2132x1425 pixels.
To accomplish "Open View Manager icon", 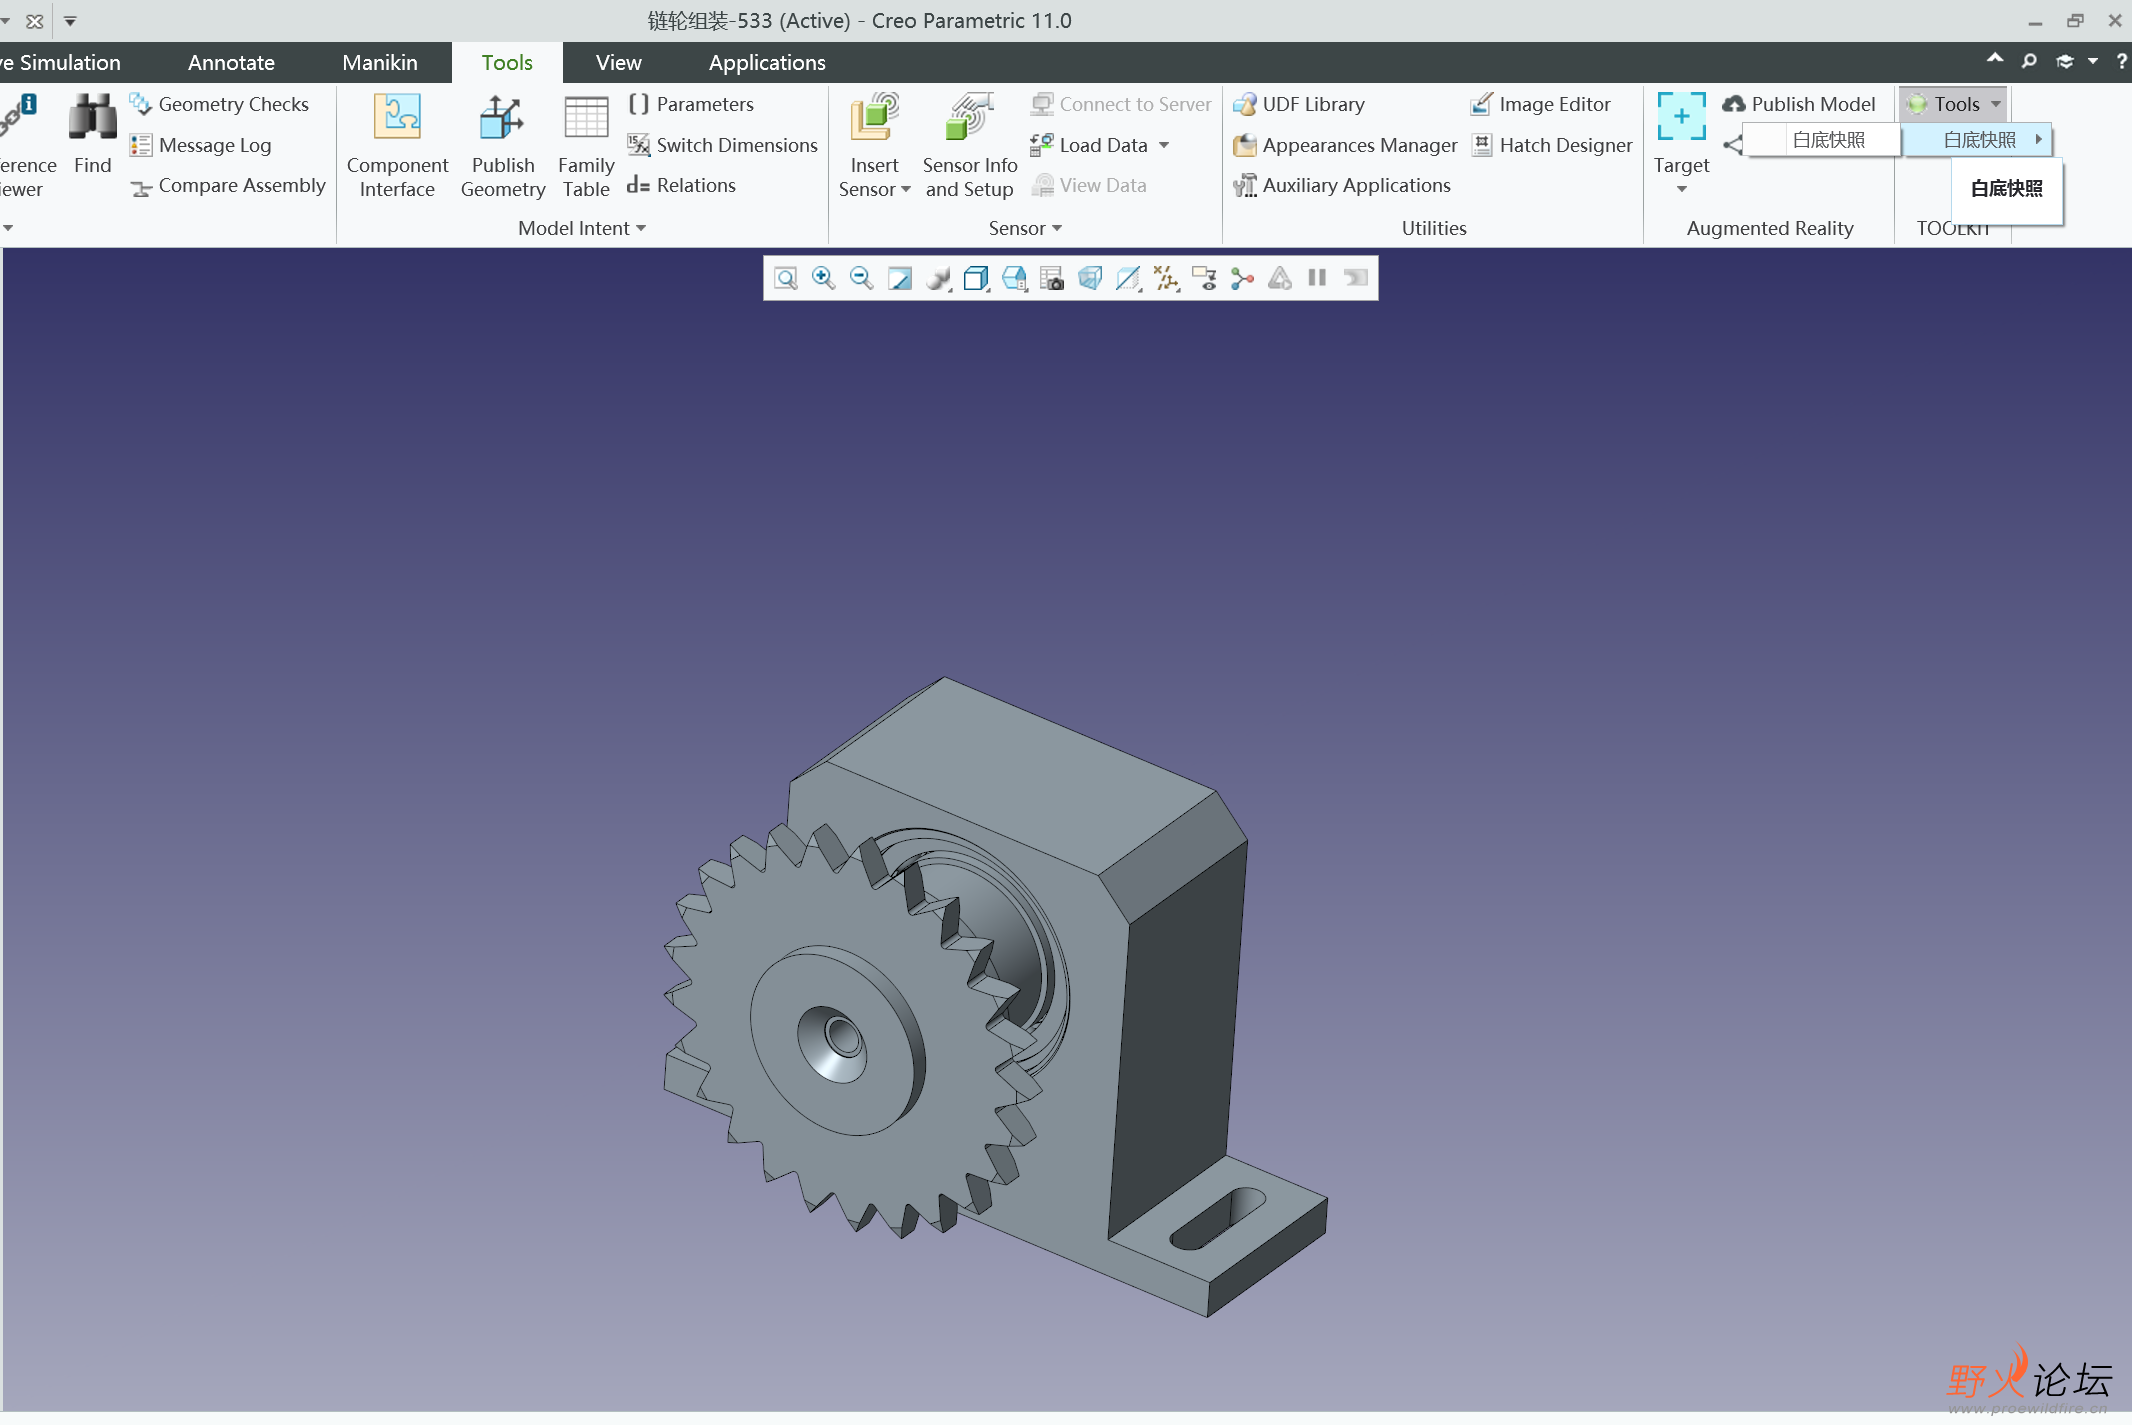I will point(1052,278).
